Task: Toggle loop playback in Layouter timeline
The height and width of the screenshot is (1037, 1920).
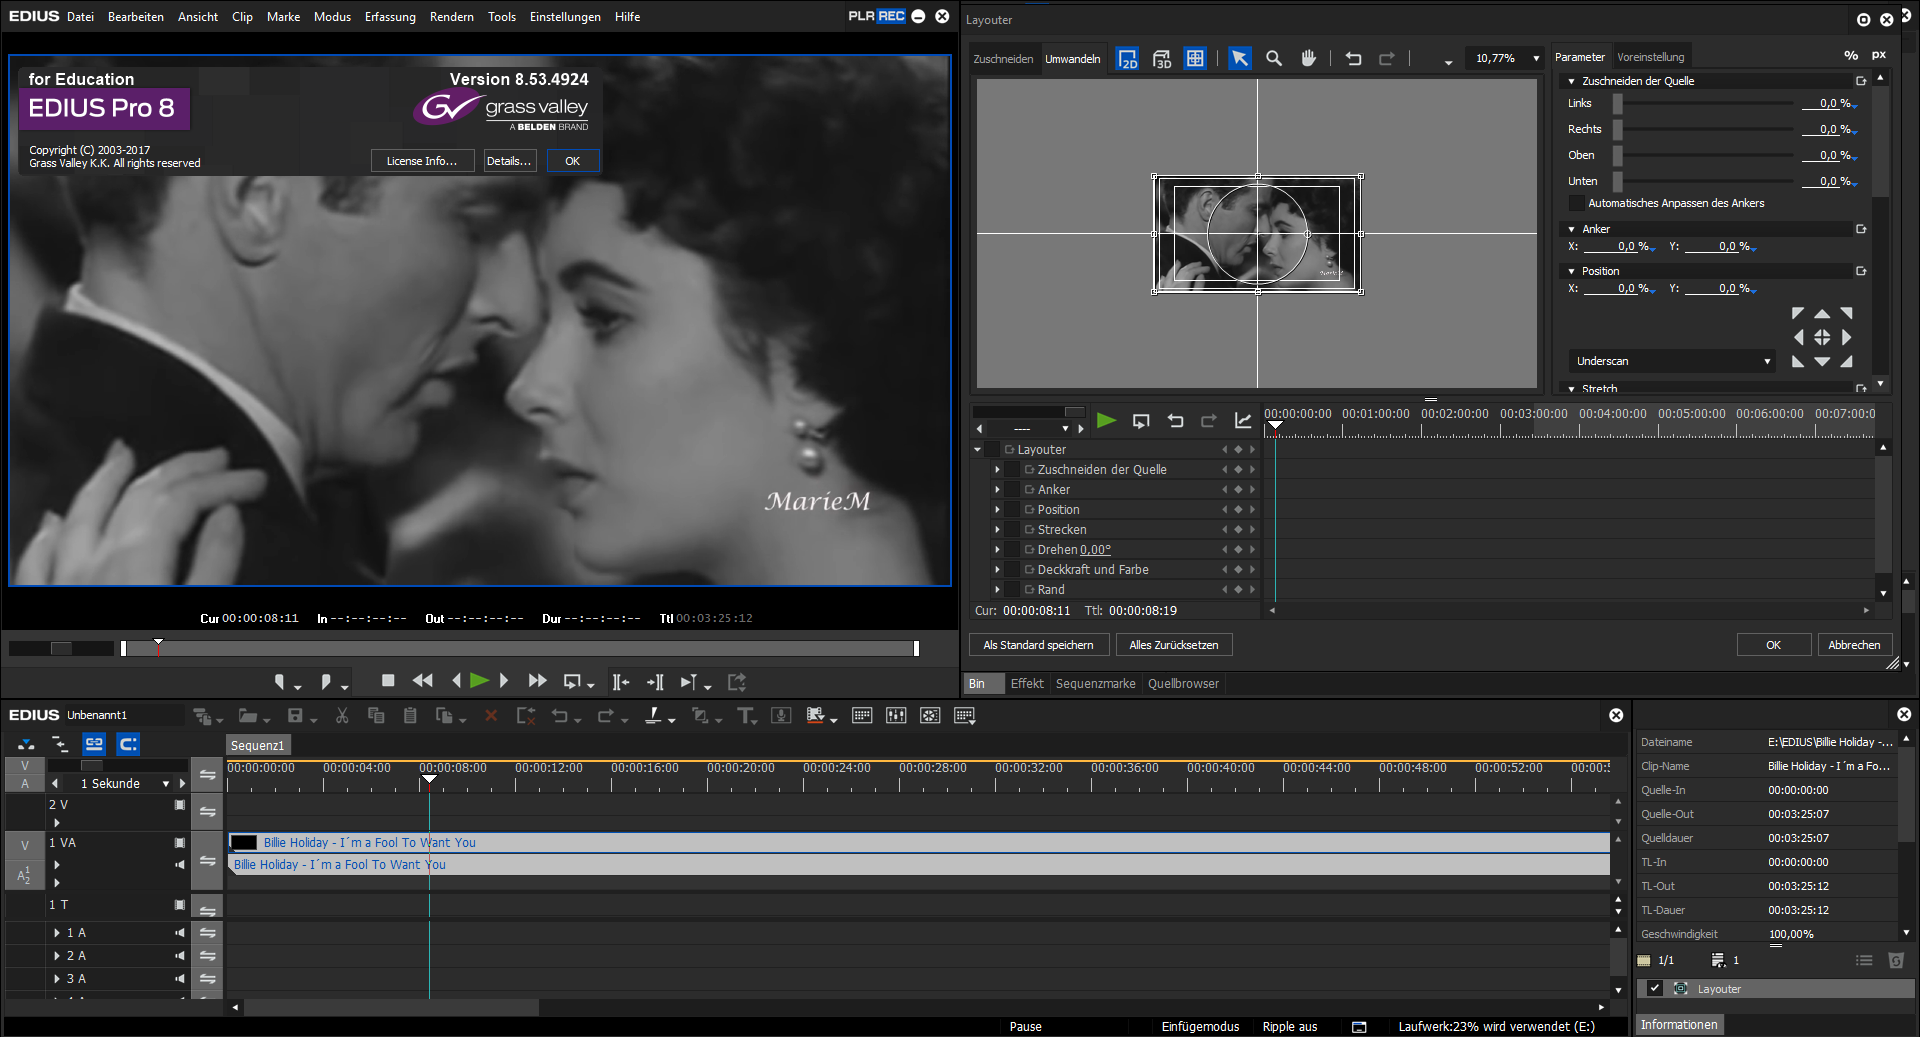Action: [x=1141, y=421]
